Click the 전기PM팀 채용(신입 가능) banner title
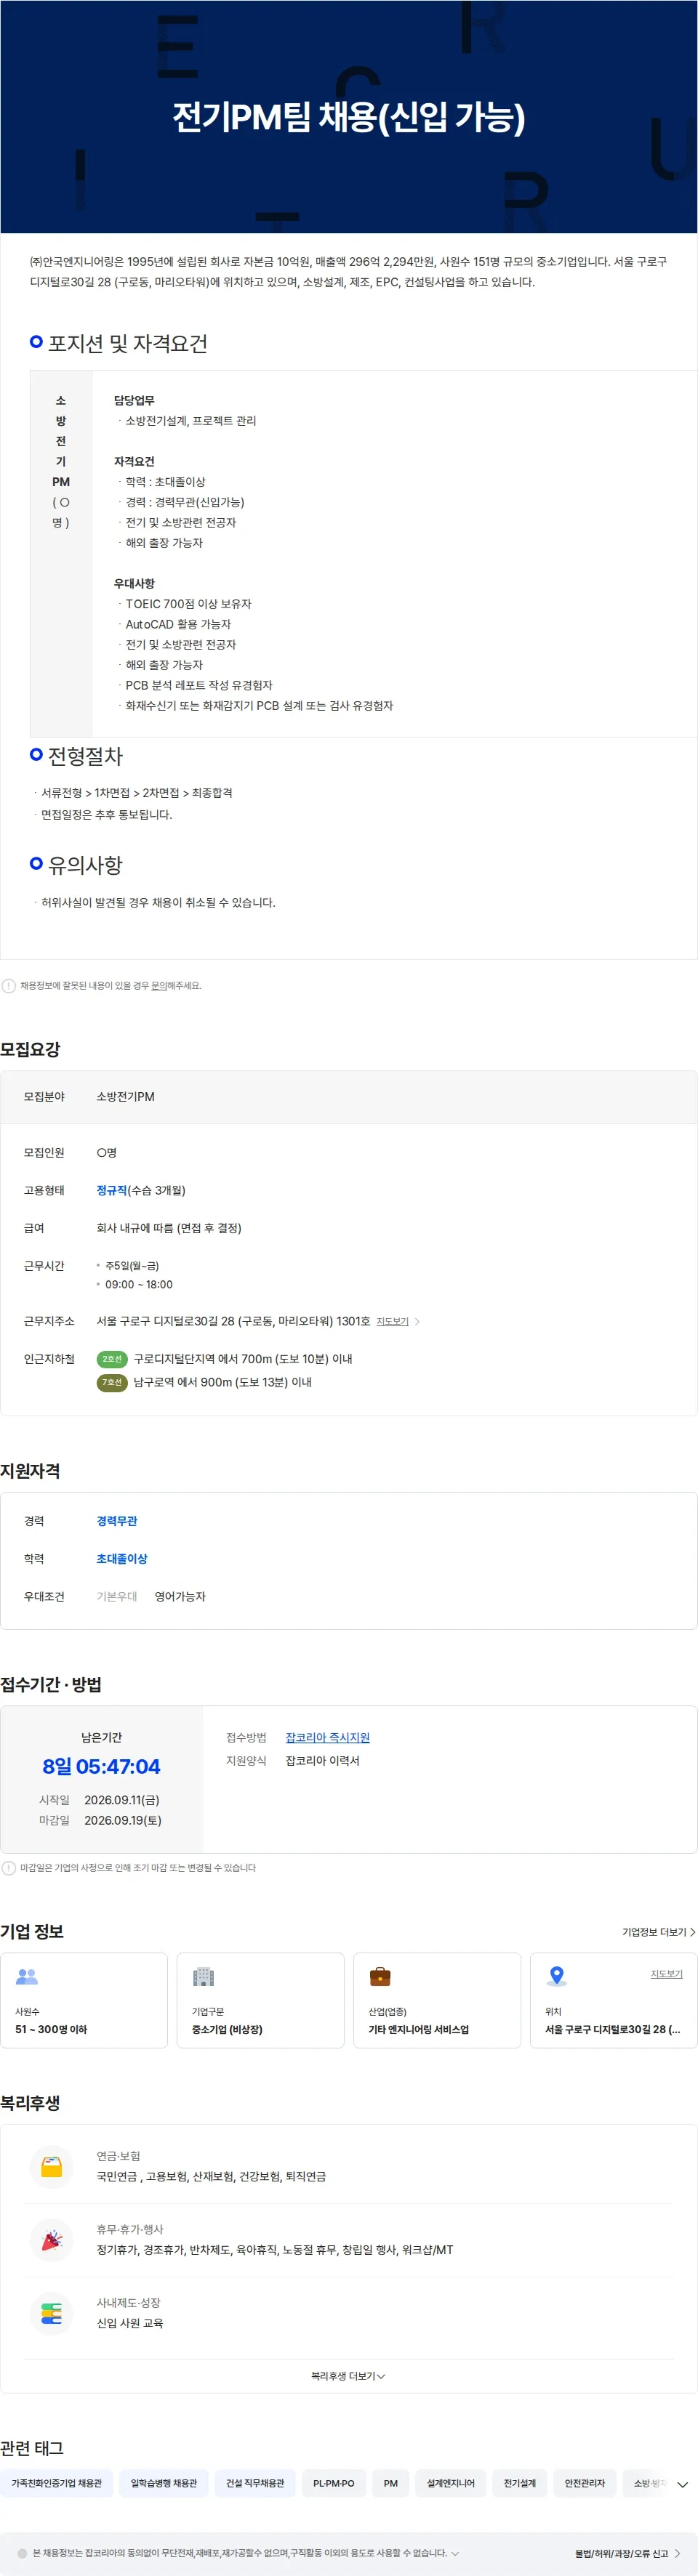Screen dimensions: 698x2576 pos(349,117)
